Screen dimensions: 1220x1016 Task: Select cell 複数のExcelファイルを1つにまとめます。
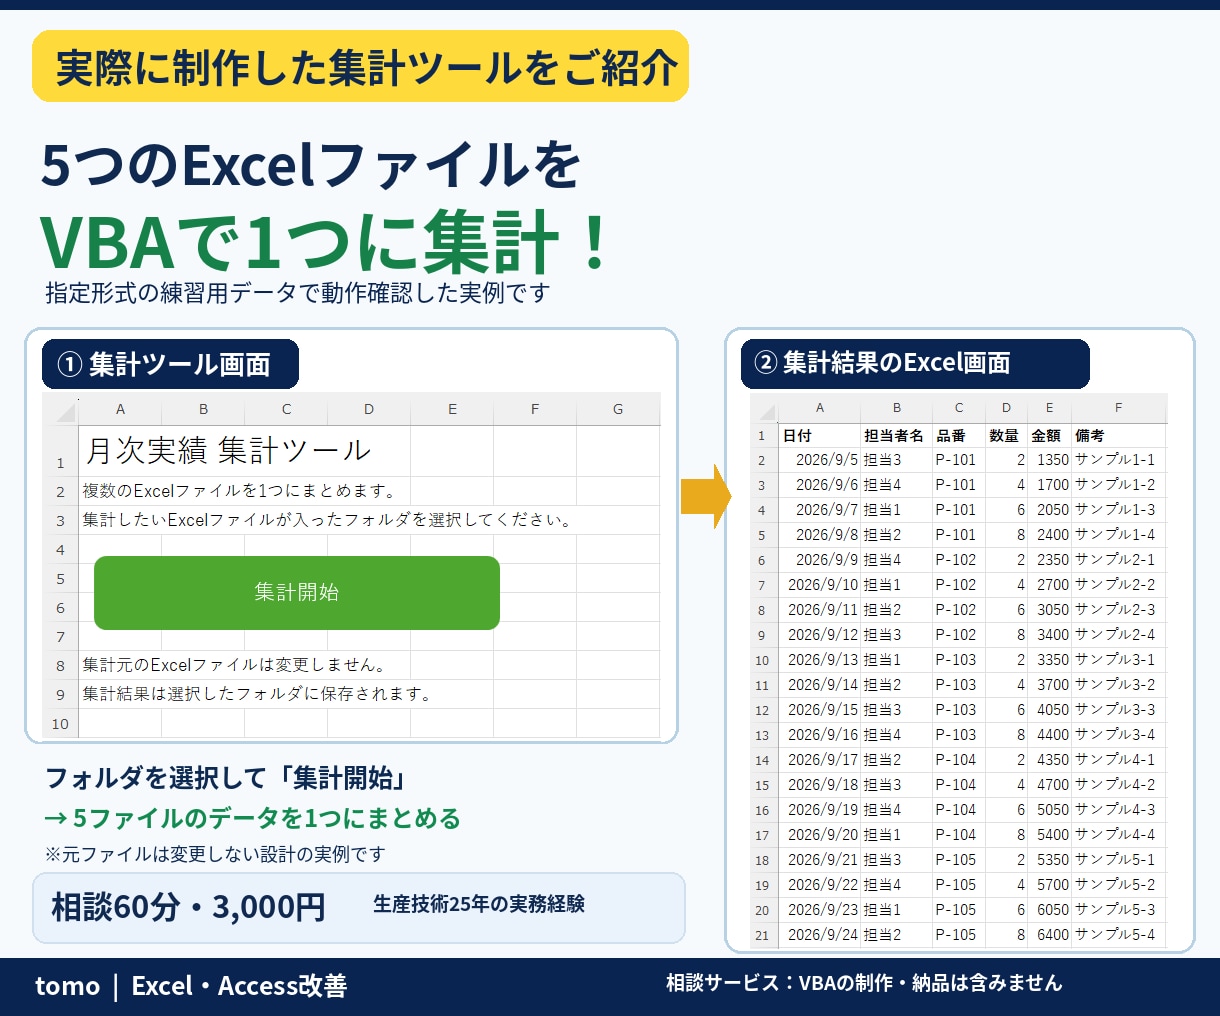point(240,491)
